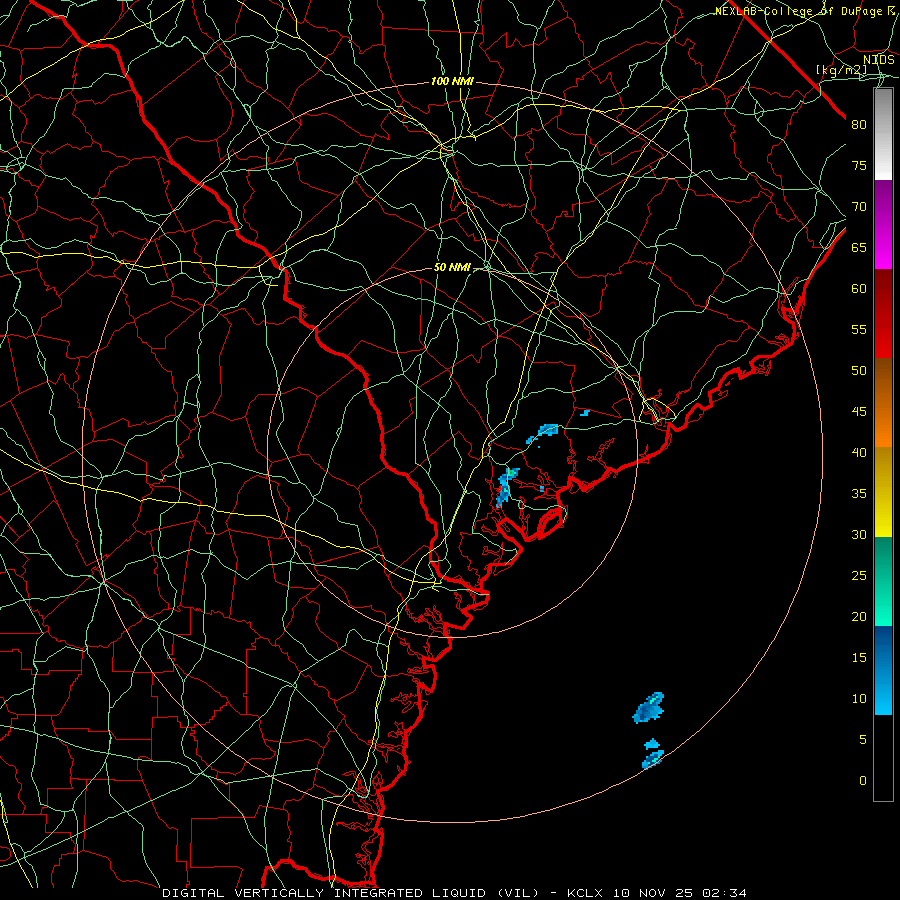Click the largest offshore blue radar echo
Image resolution: width=900 pixels, height=900 pixels.
(x=649, y=708)
